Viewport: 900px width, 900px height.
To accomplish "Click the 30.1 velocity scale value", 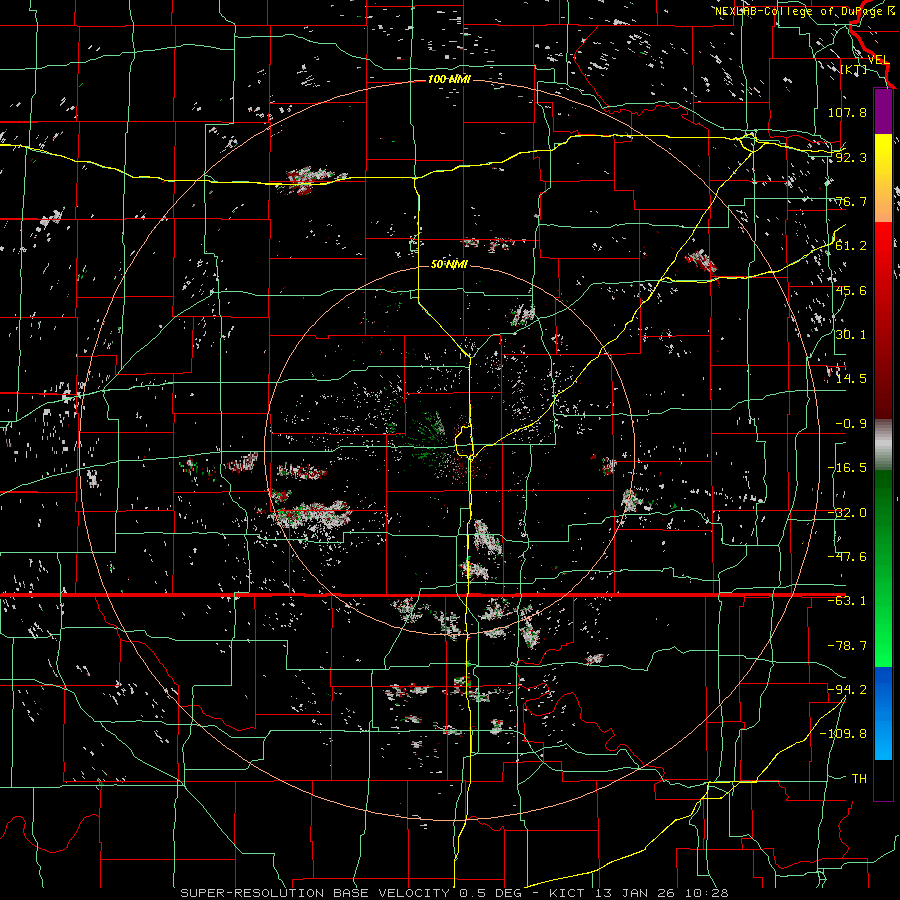I will (851, 335).
